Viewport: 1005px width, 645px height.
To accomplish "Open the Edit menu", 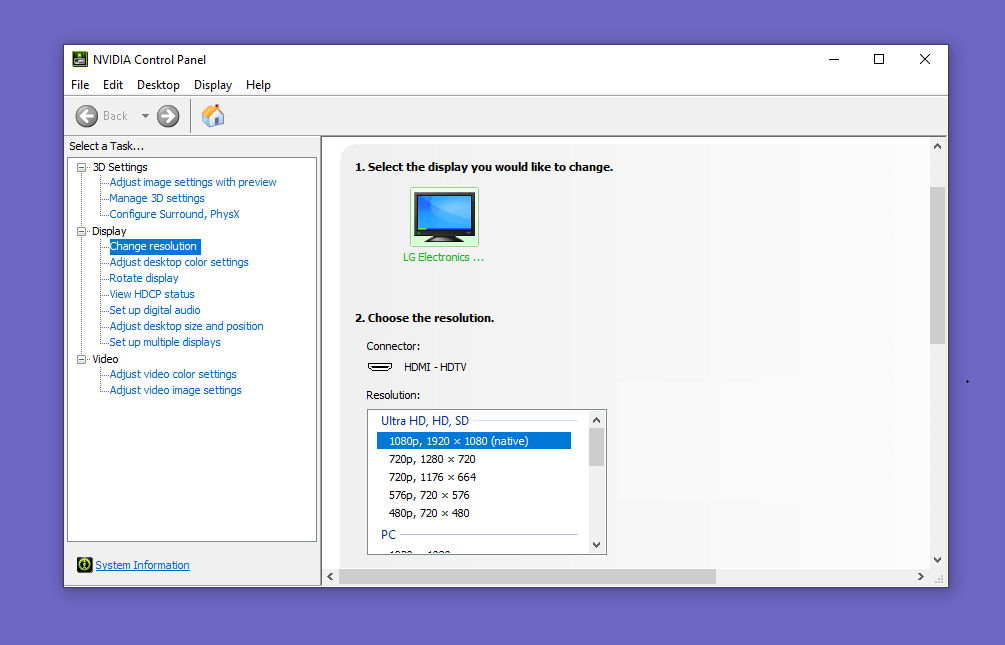I will (x=113, y=85).
